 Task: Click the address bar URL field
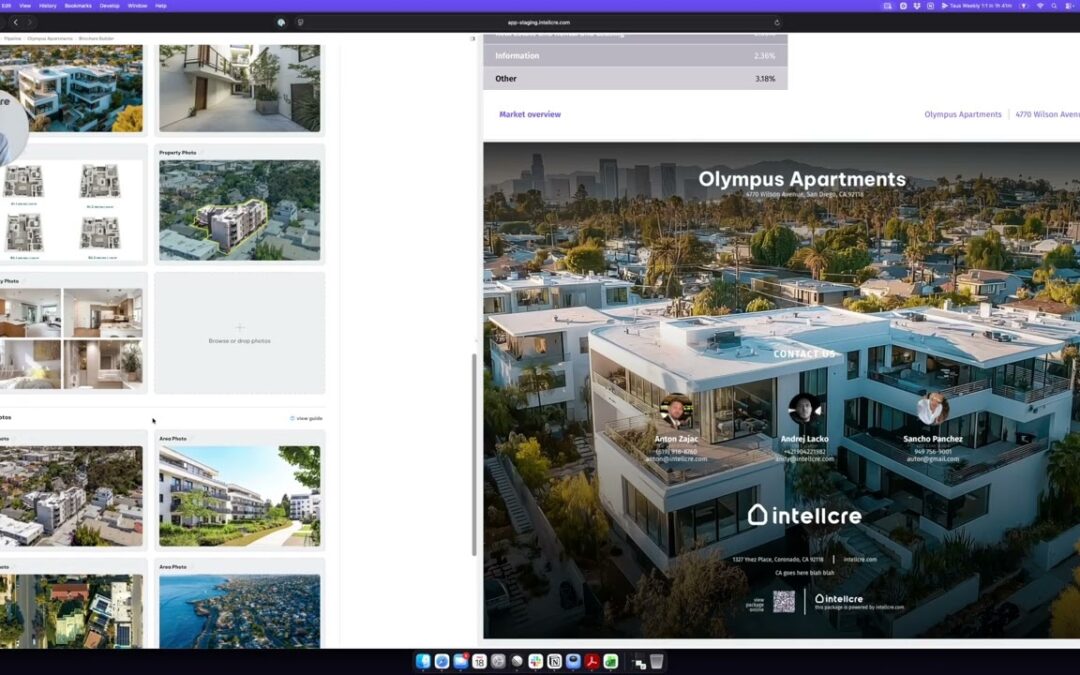(538, 23)
